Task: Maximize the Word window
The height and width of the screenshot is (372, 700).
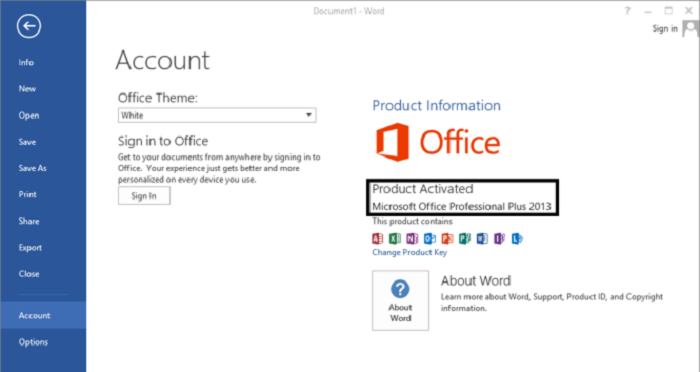Action: coord(668,11)
